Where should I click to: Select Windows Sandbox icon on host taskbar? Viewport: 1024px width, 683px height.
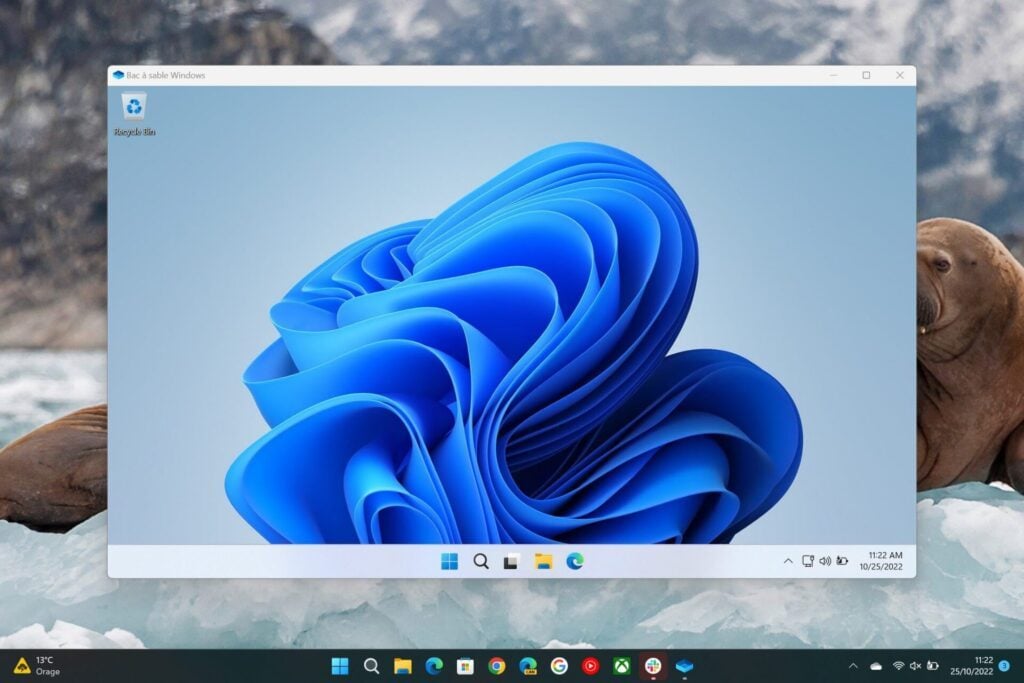pos(684,666)
